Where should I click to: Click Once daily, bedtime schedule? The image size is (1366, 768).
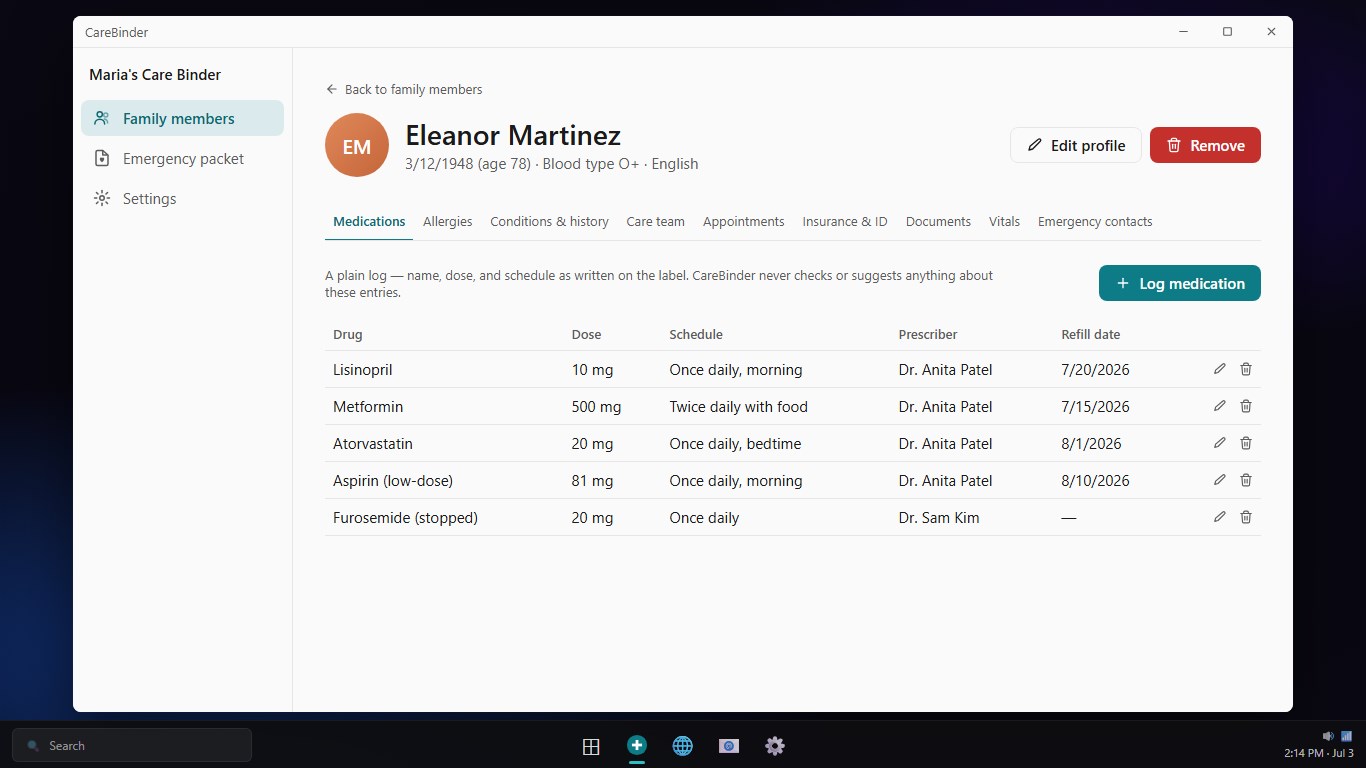[x=735, y=443]
